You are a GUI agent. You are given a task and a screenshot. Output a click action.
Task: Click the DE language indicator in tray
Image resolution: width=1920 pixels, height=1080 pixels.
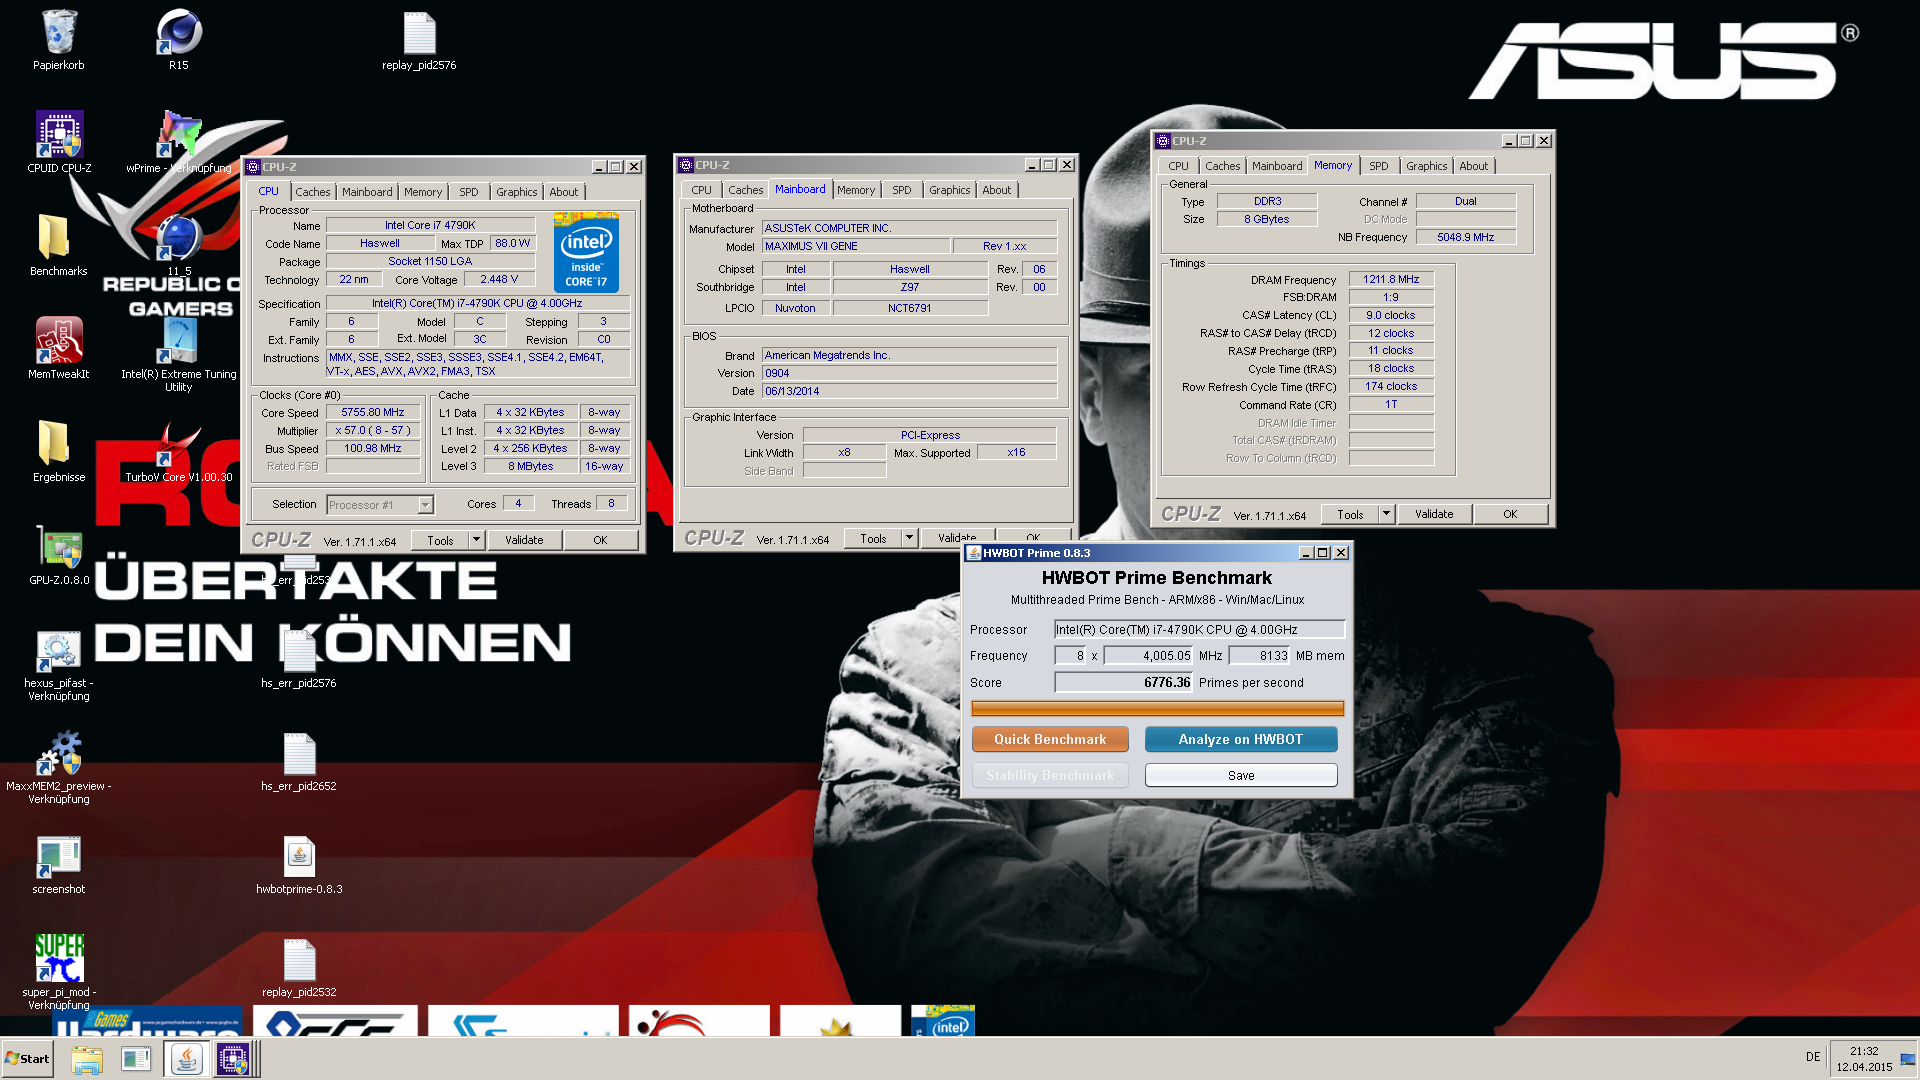[1813, 1057]
